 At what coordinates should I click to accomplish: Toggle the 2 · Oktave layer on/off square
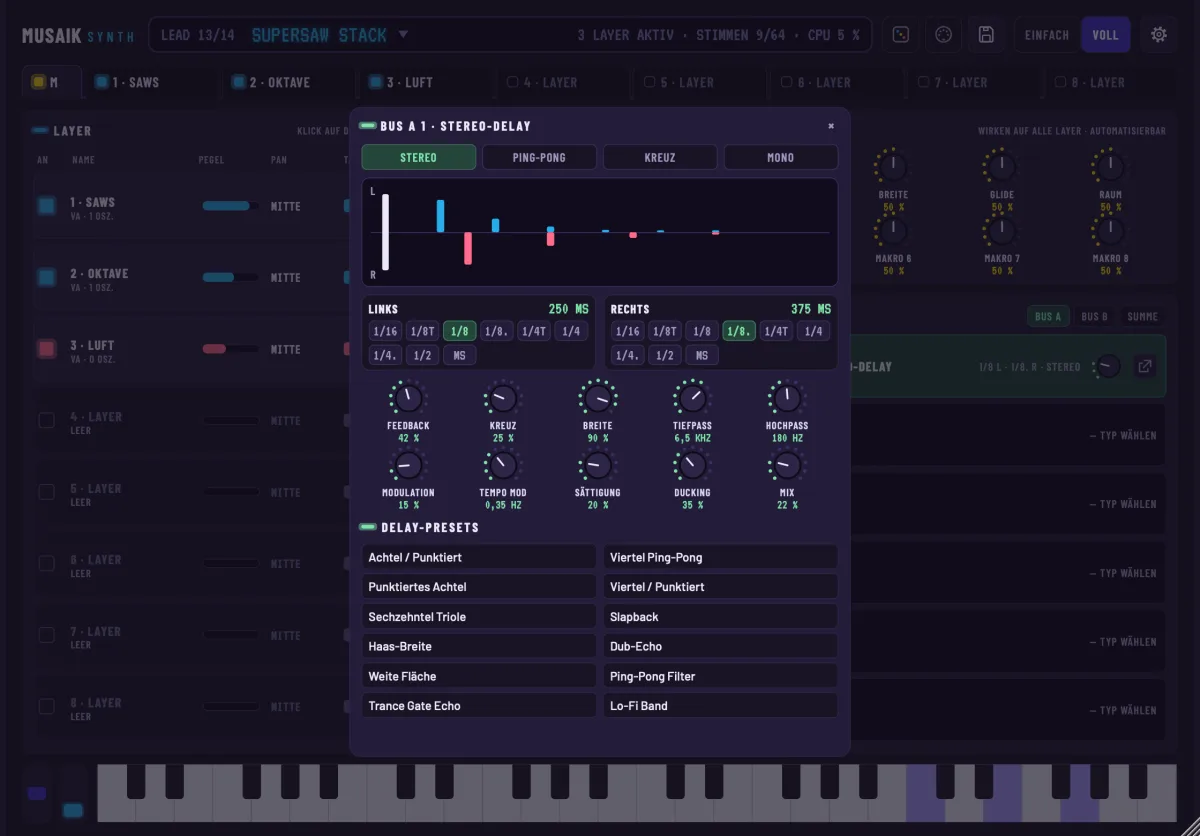pyautogui.click(x=46, y=277)
